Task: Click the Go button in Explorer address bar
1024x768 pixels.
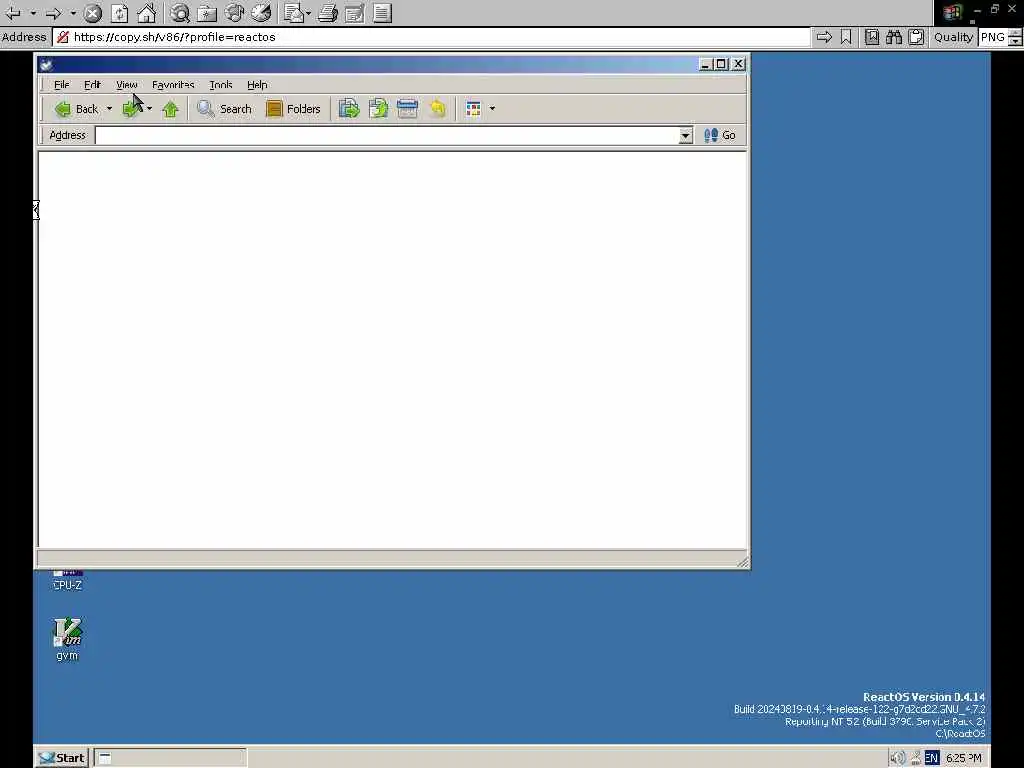Action: [720, 135]
